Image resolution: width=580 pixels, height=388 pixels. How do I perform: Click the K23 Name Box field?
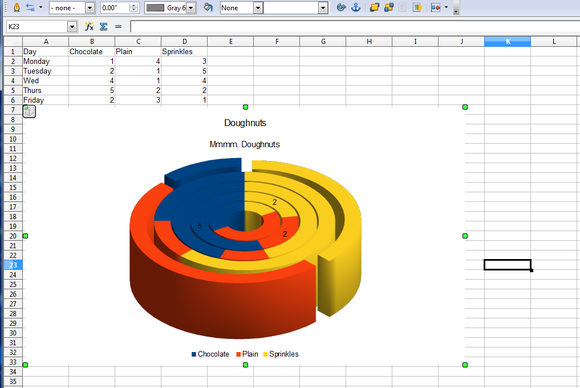[x=37, y=27]
